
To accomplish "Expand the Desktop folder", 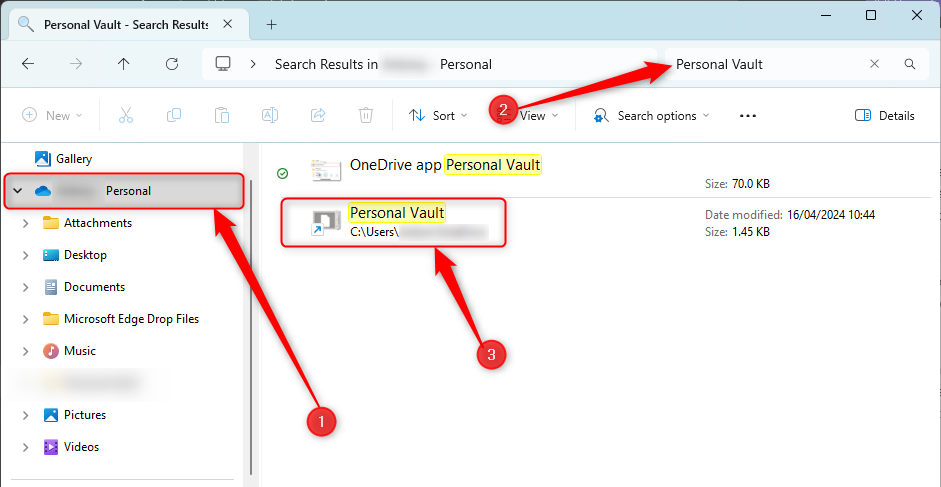I will (25, 255).
